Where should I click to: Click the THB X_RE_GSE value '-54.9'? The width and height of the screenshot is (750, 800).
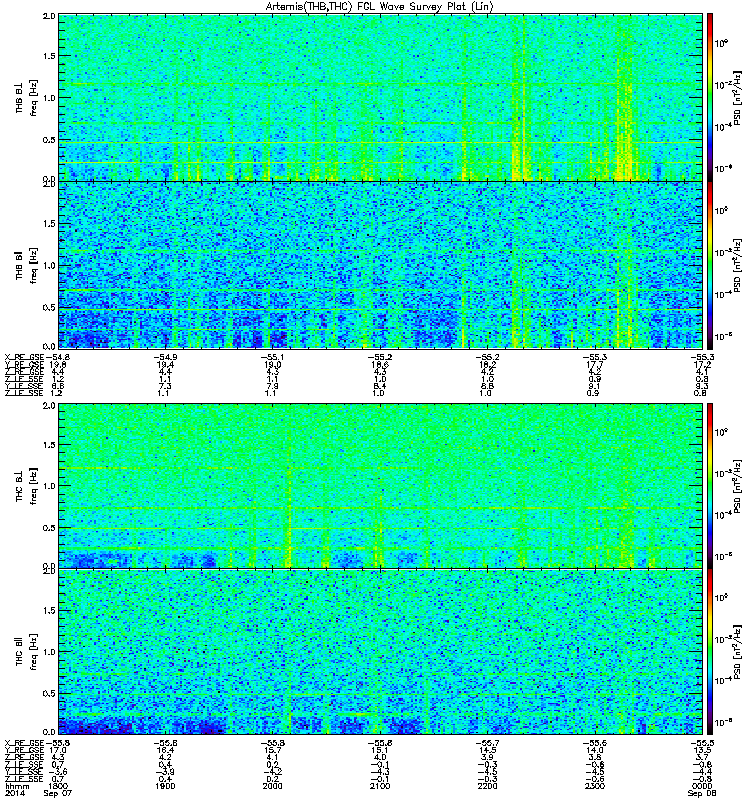165,357
